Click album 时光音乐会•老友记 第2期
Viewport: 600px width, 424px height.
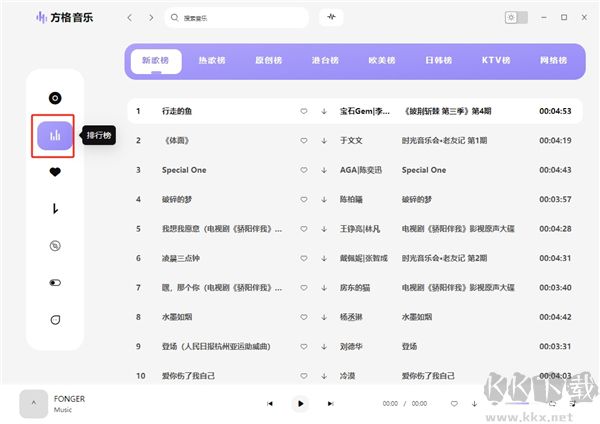coord(444,258)
